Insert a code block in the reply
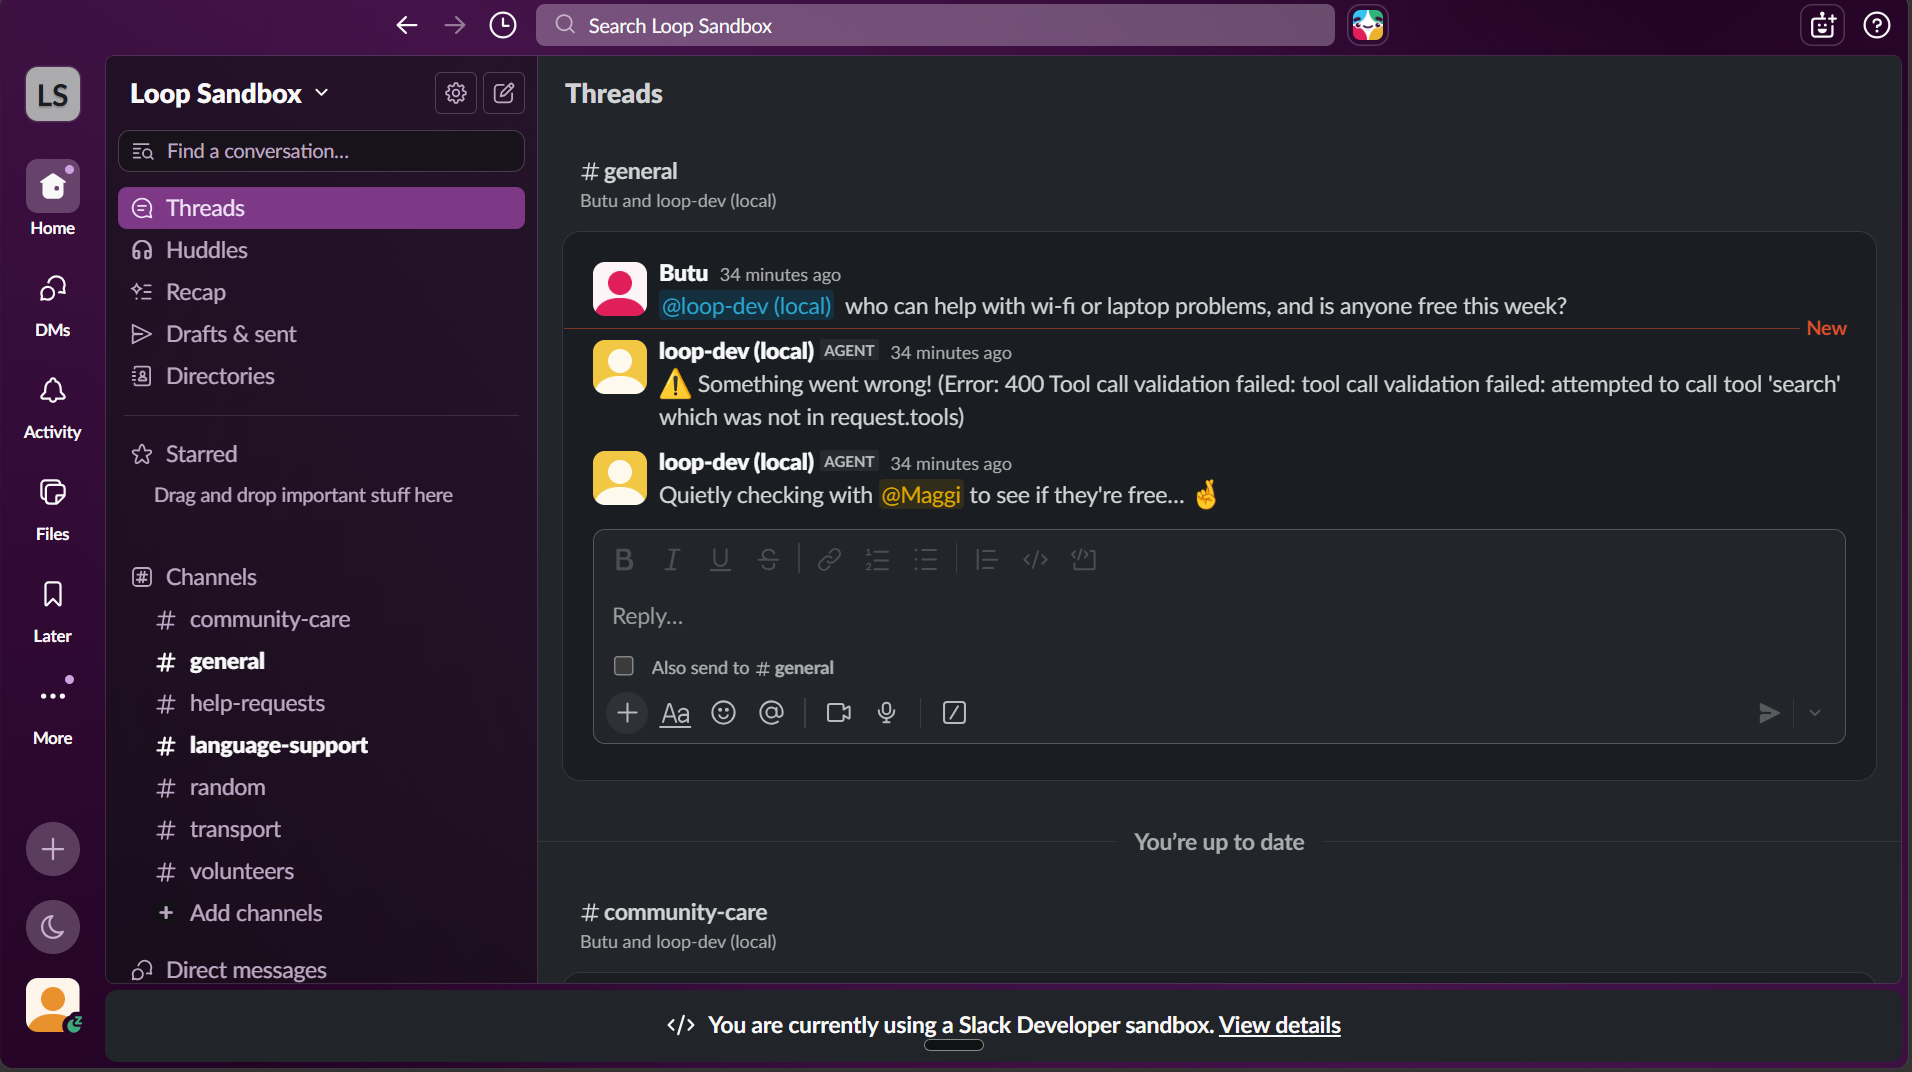The height and width of the screenshot is (1072, 1912). click(1084, 560)
